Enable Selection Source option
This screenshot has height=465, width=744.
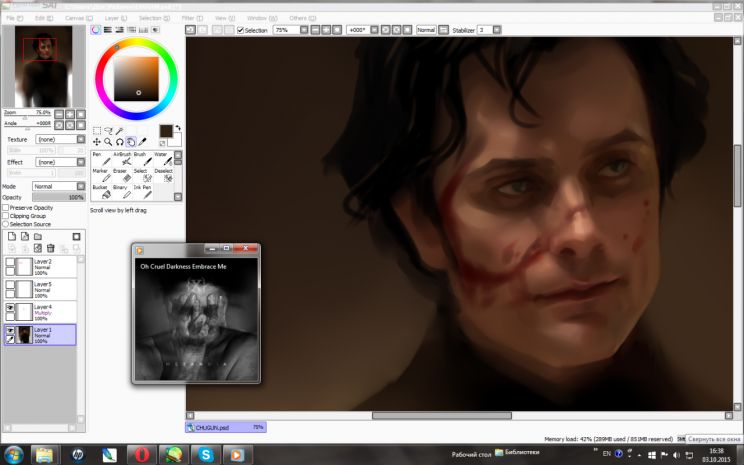[x=6, y=224]
